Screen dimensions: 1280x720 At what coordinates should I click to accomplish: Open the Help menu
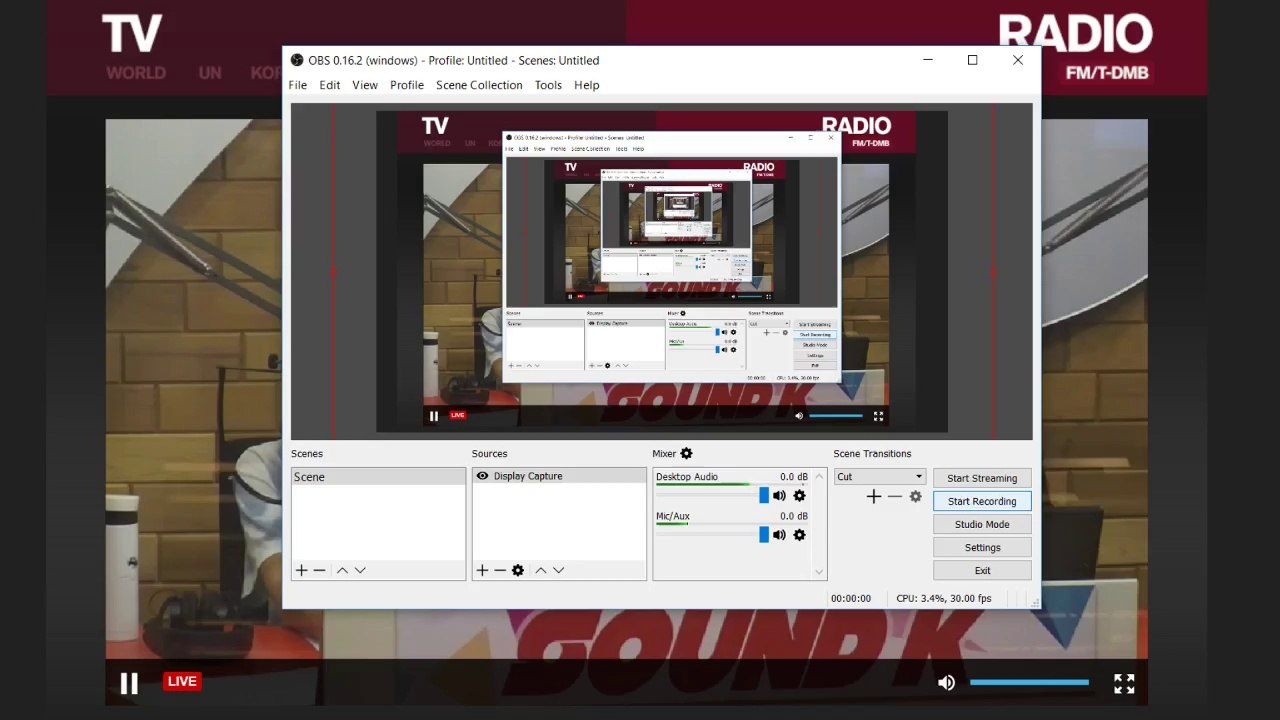point(587,85)
